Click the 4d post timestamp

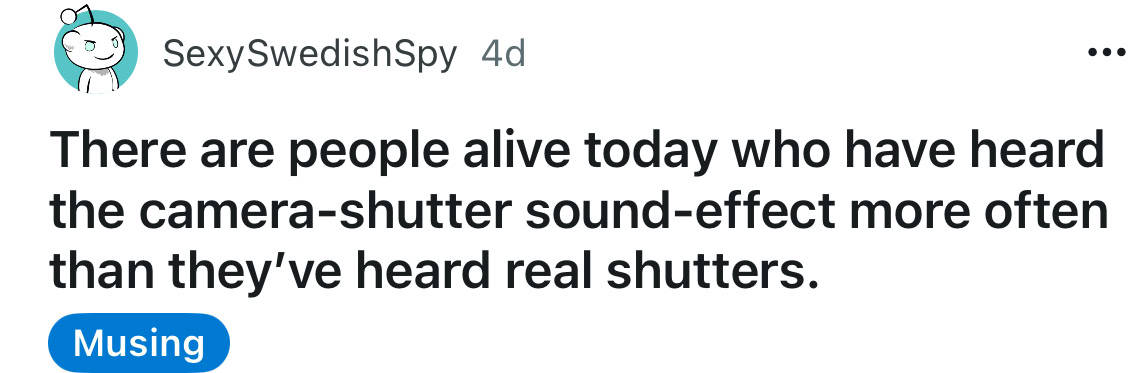click(504, 55)
